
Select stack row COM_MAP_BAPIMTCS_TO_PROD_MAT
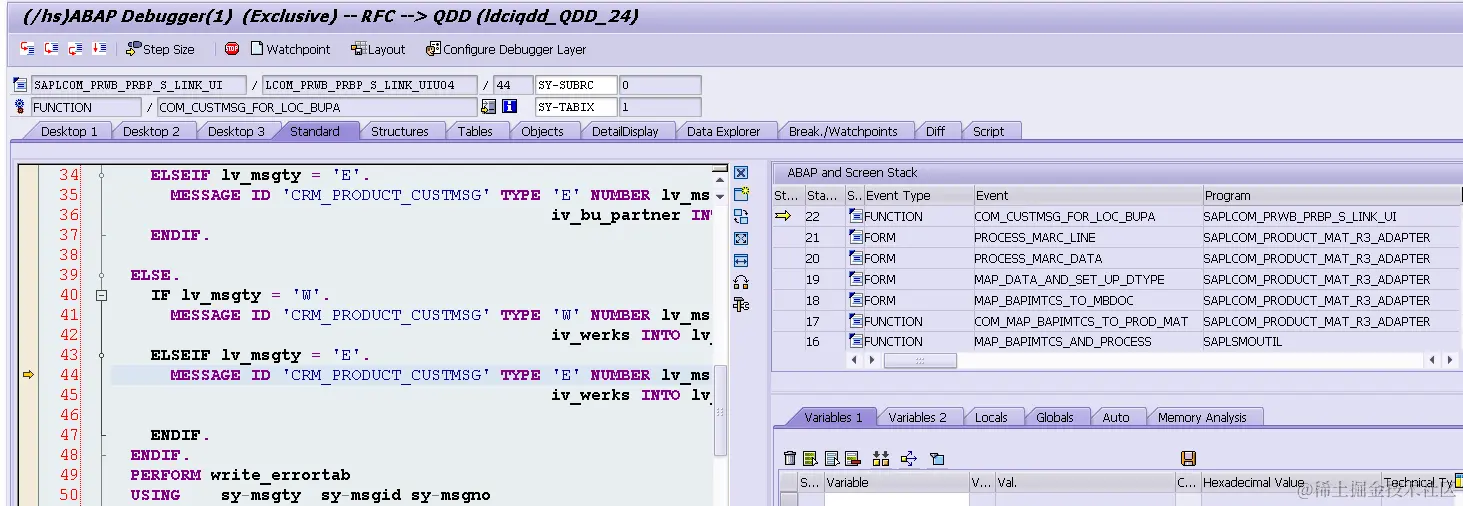1118,321
